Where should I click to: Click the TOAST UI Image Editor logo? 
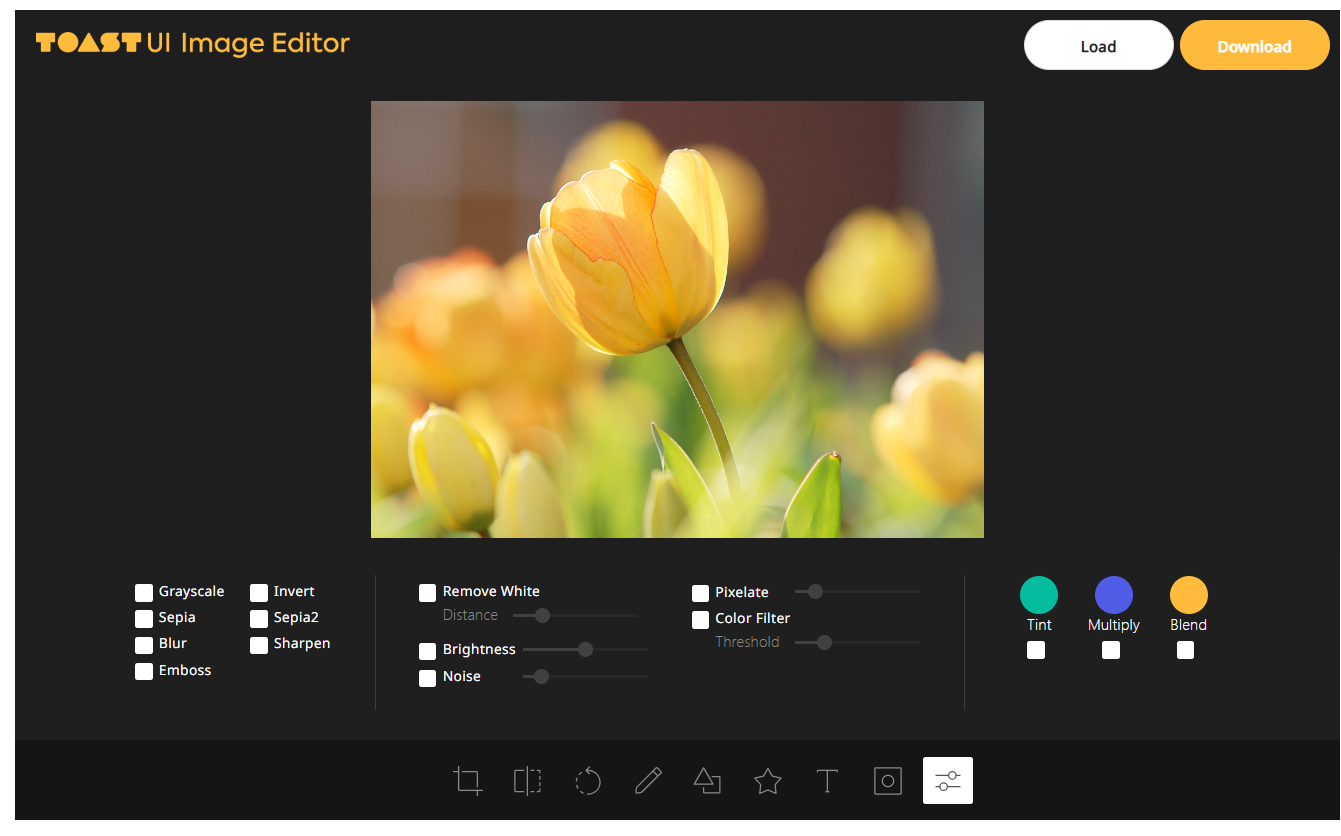click(193, 43)
